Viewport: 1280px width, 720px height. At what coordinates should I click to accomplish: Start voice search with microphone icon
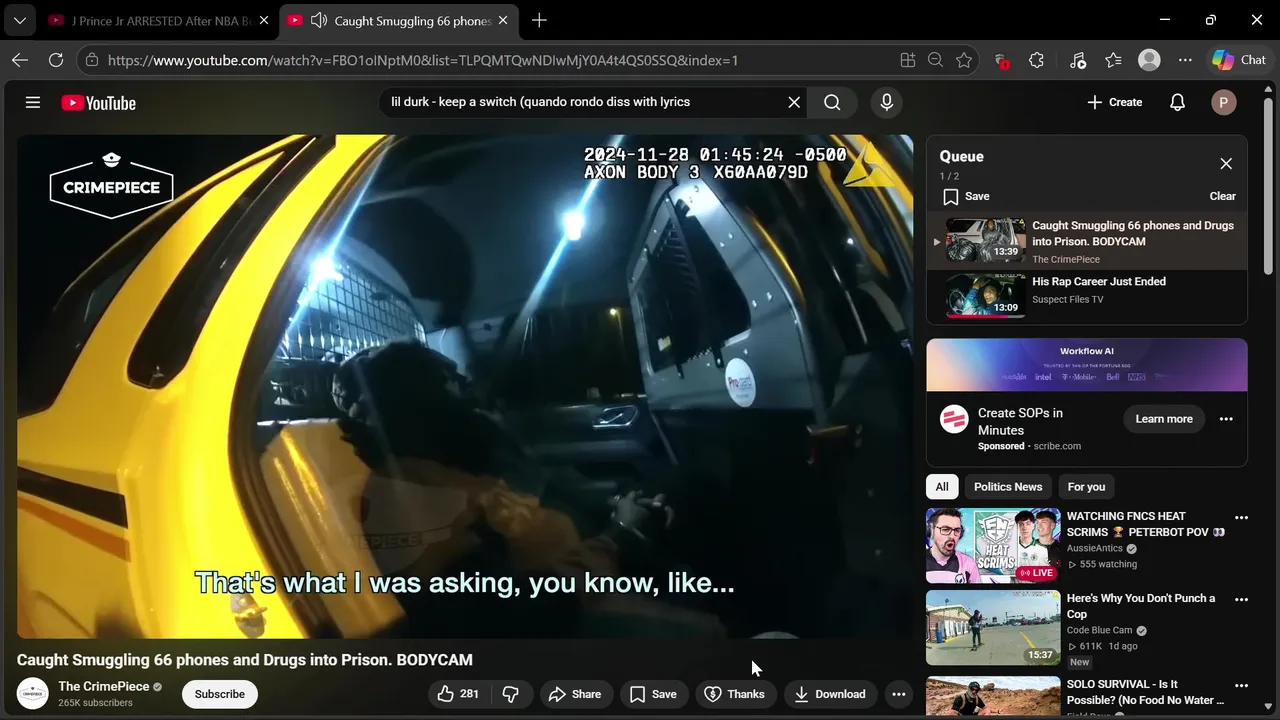tap(886, 102)
